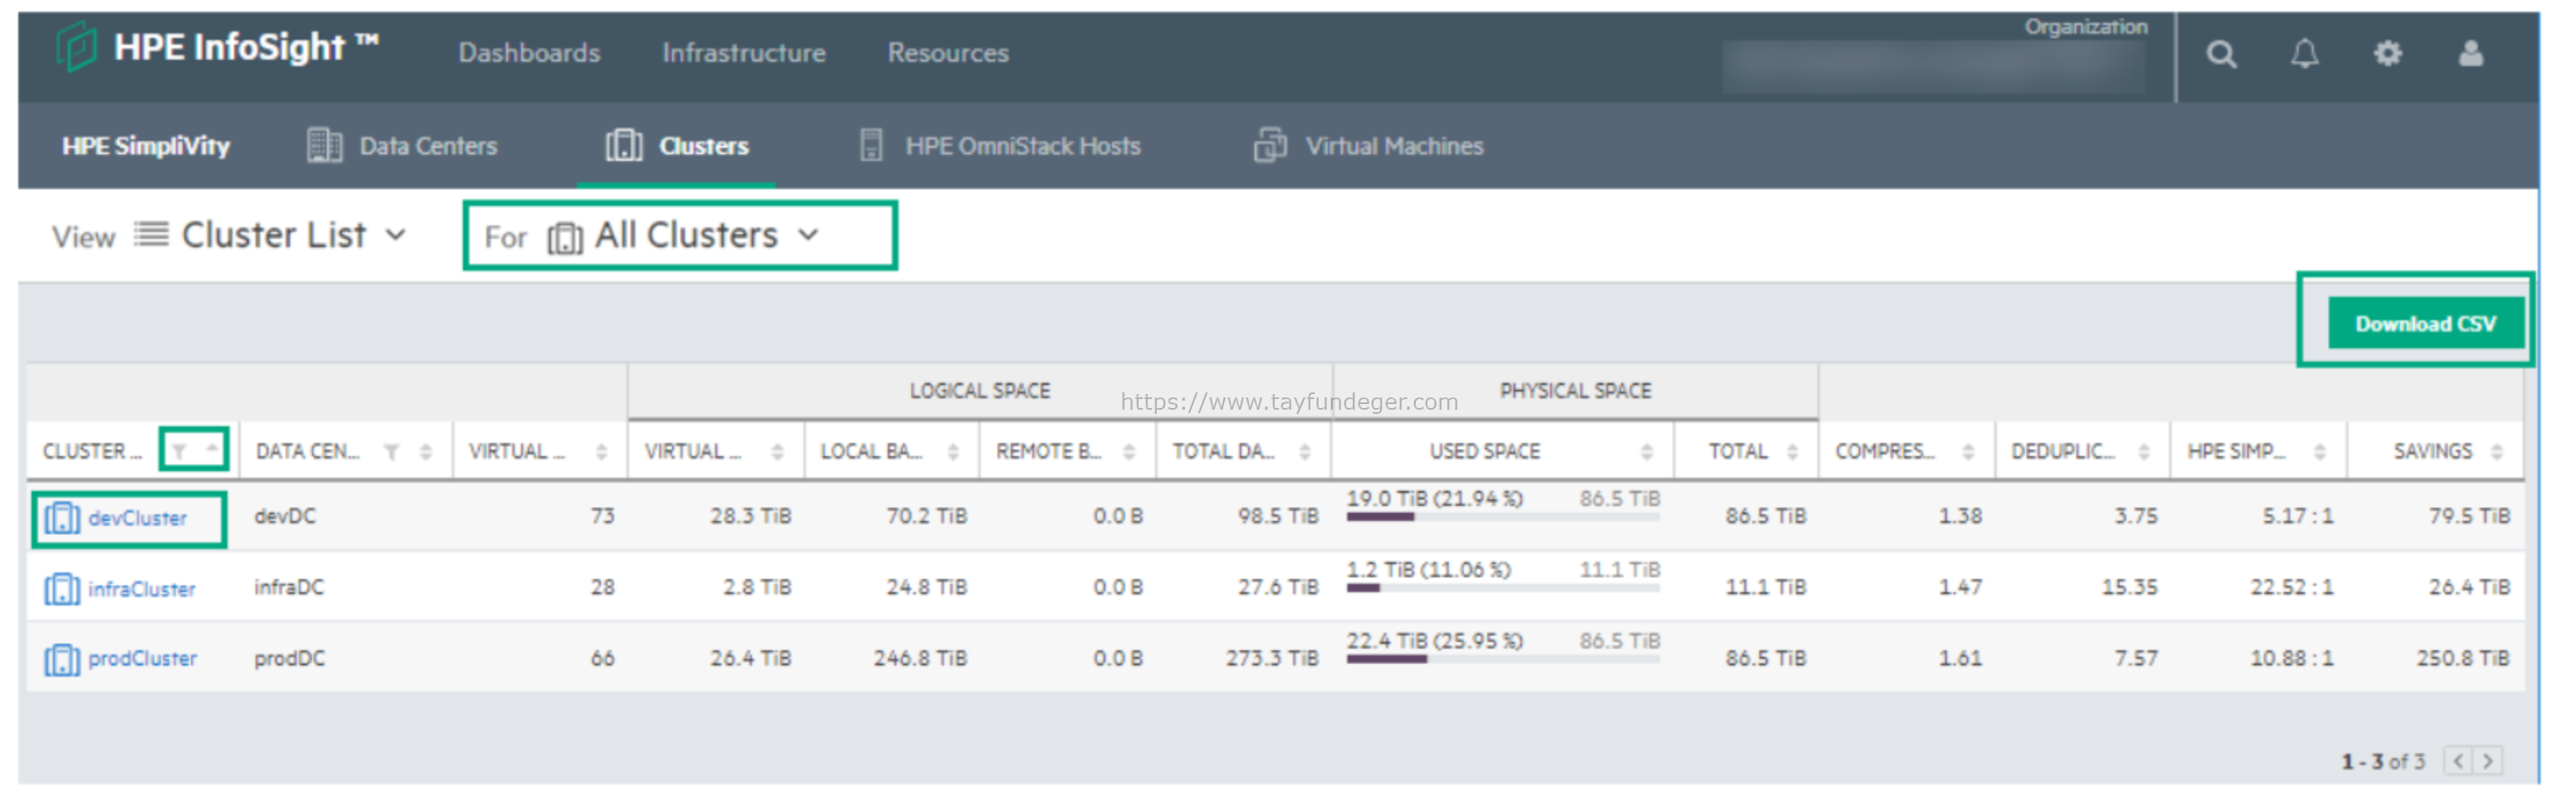Click the 1 - 3 of 3 pager text
The height and width of the screenshot is (803, 2576).
point(2382,762)
